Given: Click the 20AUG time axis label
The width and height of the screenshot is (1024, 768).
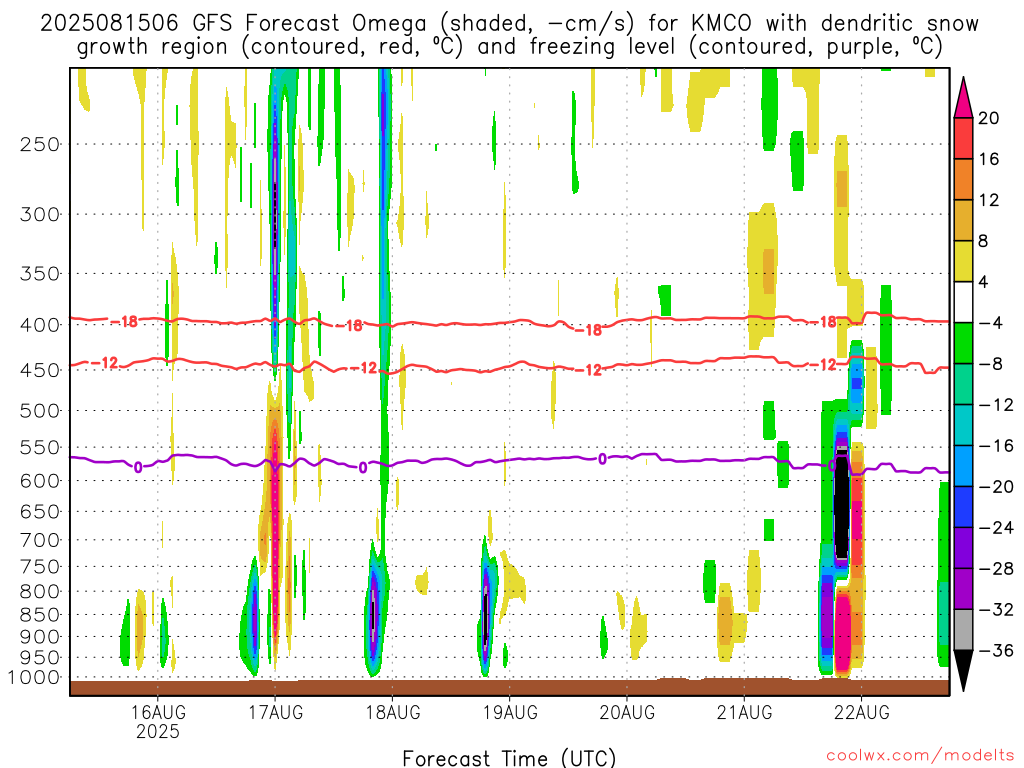Looking at the screenshot, I should [x=627, y=712].
